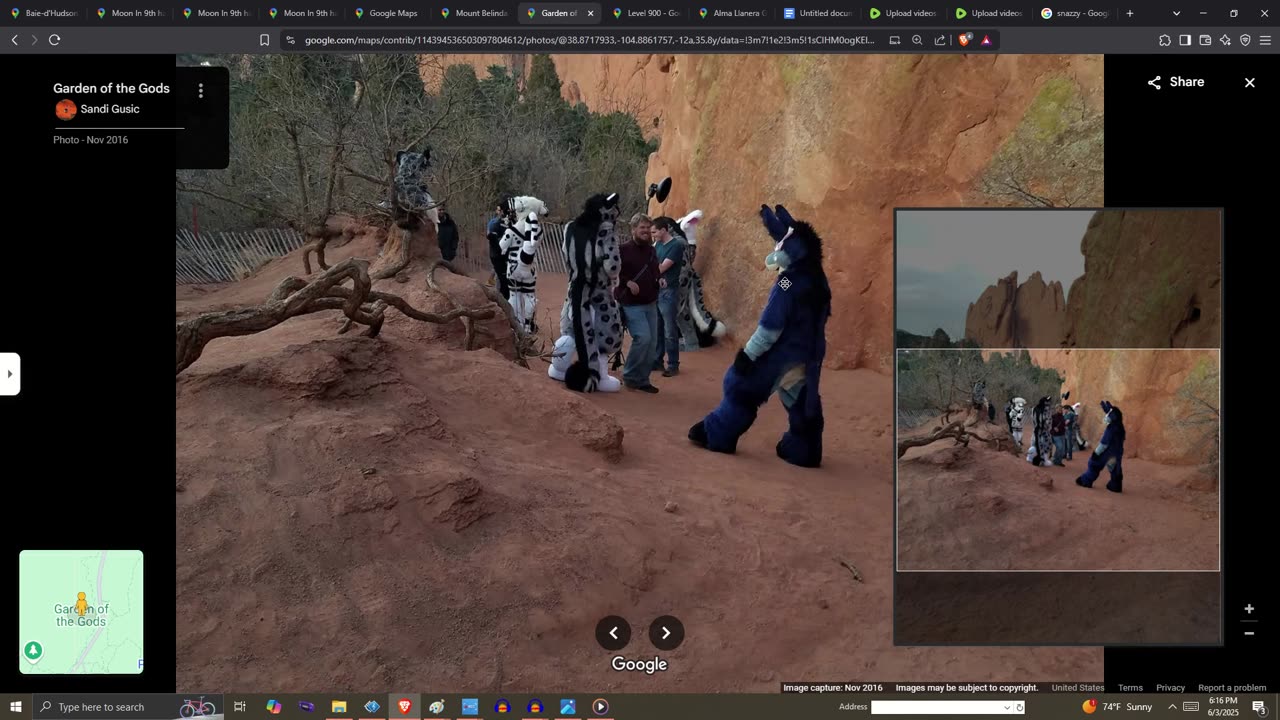Click the green park marker on minimap
The height and width of the screenshot is (720, 1280).
pyautogui.click(x=33, y=651)
